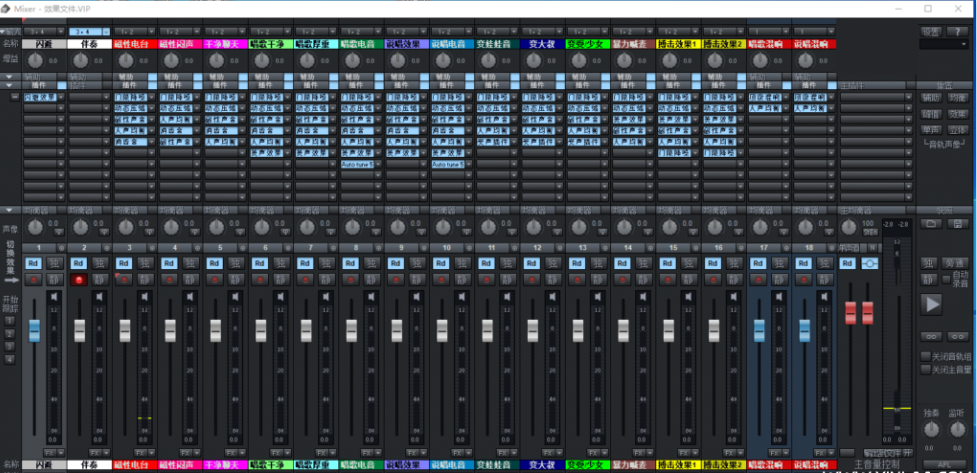
Task: Solo track 1 with the 独 button
Action: click(x=55, y=263)
